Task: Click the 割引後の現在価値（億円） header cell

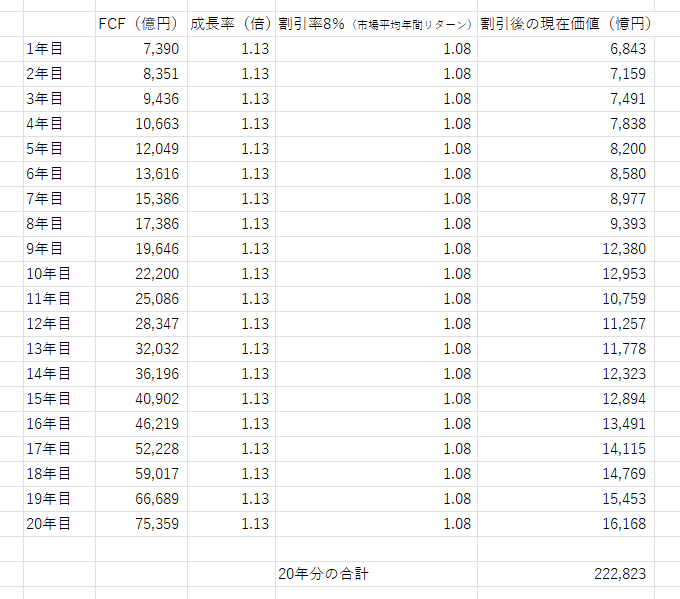Action: tap(565, 24)
